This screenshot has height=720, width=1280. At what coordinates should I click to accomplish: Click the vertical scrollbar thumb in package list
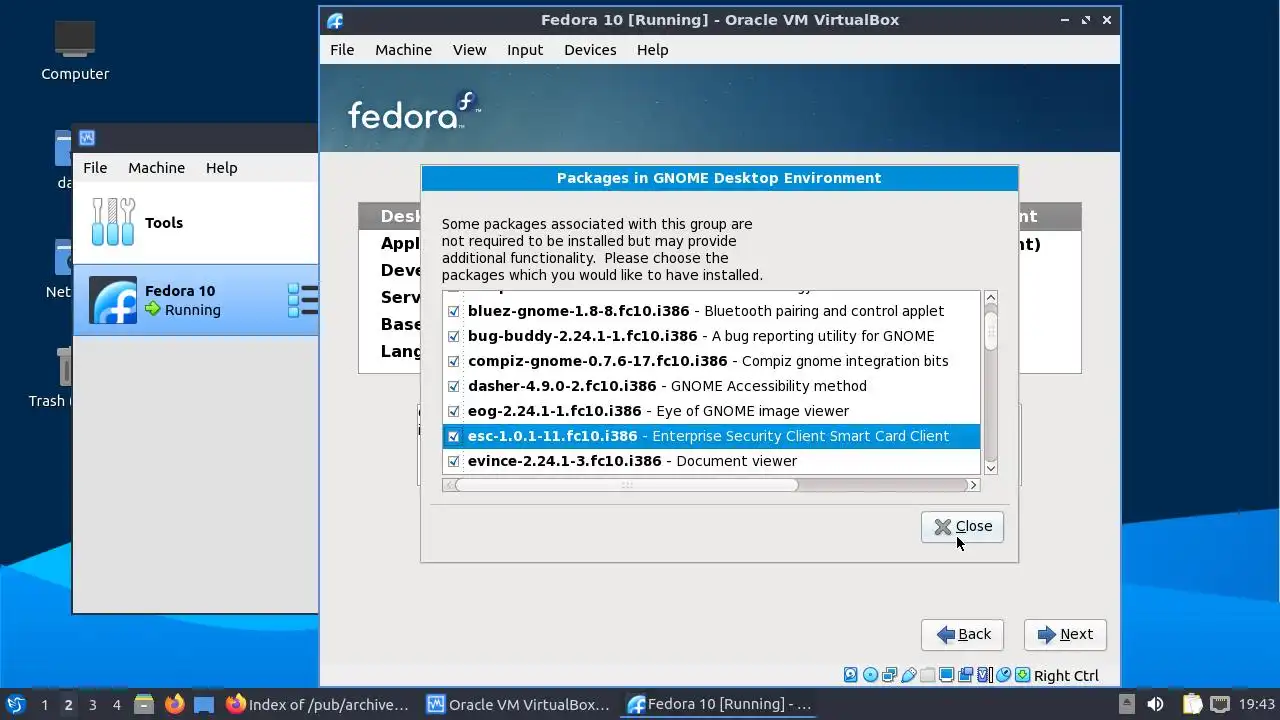tap(991, 331)
